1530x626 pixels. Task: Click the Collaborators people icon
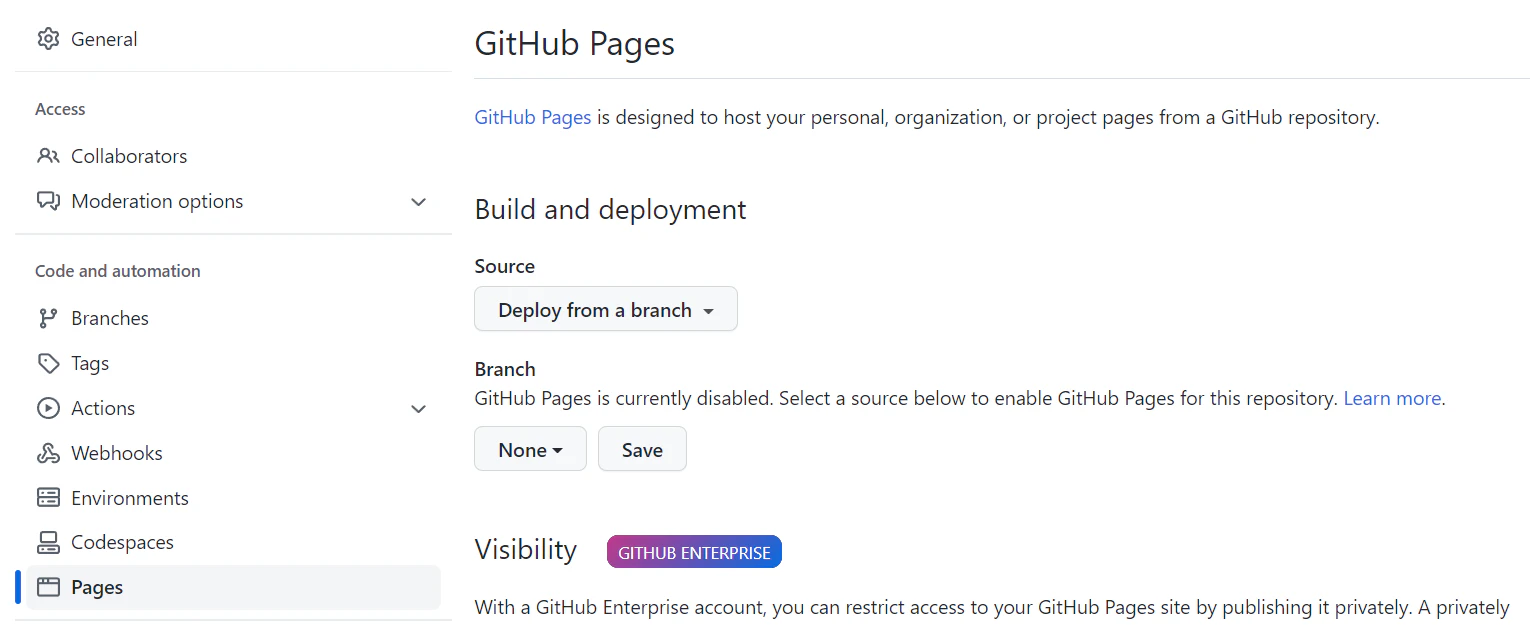point(48,156)
